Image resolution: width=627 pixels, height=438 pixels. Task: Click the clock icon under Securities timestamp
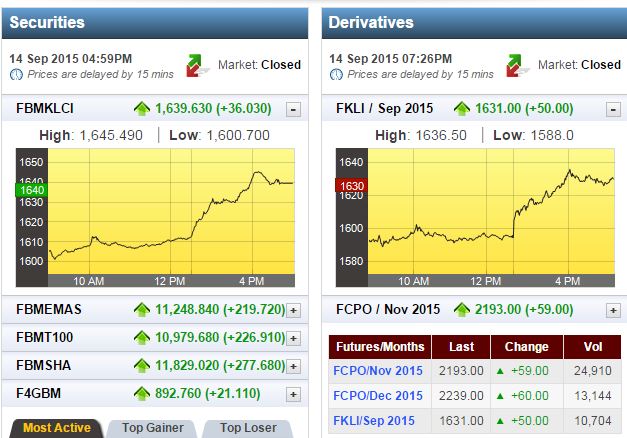click(x=16, y=75)
